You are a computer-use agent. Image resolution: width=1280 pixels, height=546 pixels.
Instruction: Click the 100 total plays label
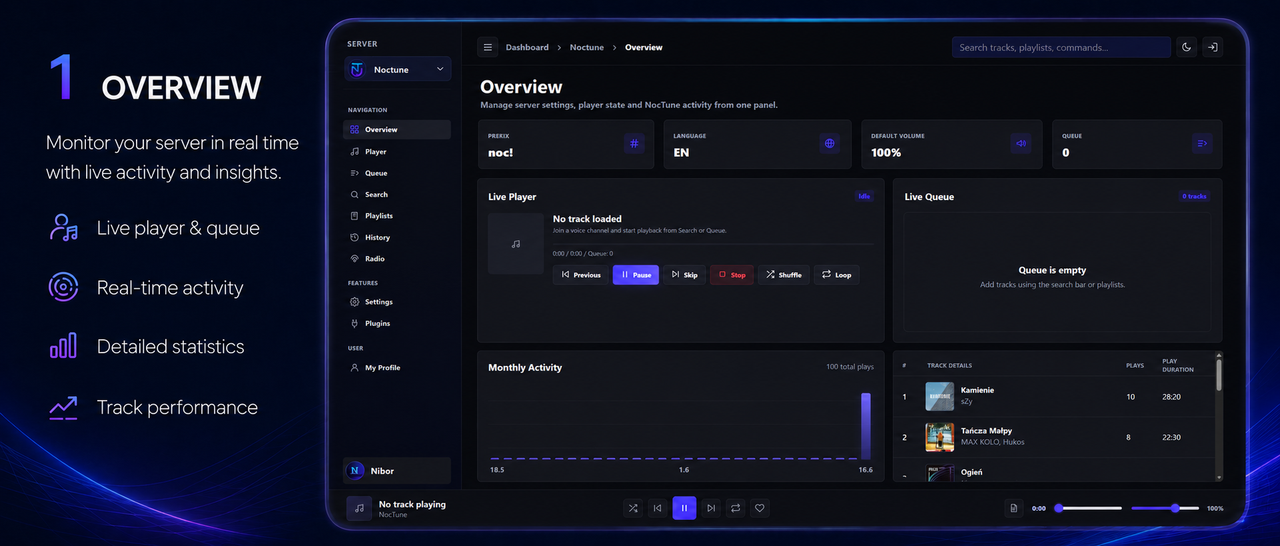[850, 367]
